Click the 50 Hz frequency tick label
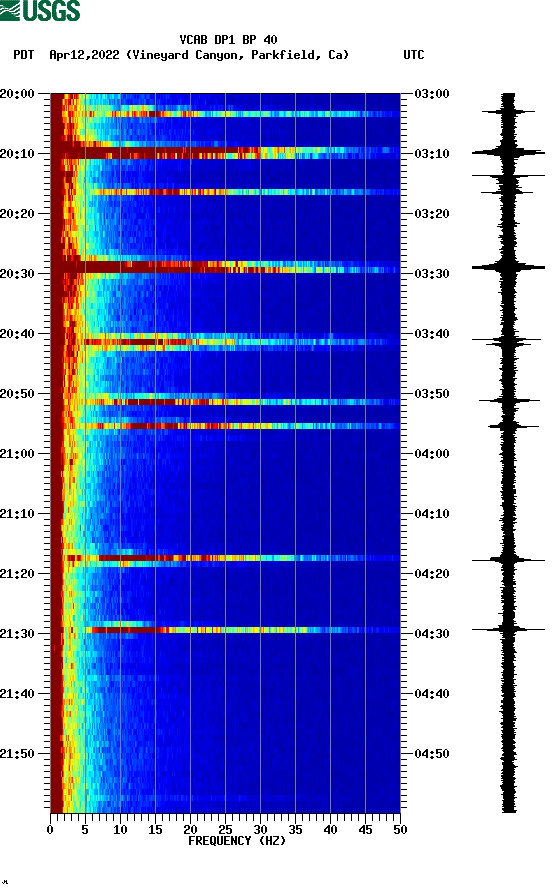552x893 pixels. tap(400, 830)
